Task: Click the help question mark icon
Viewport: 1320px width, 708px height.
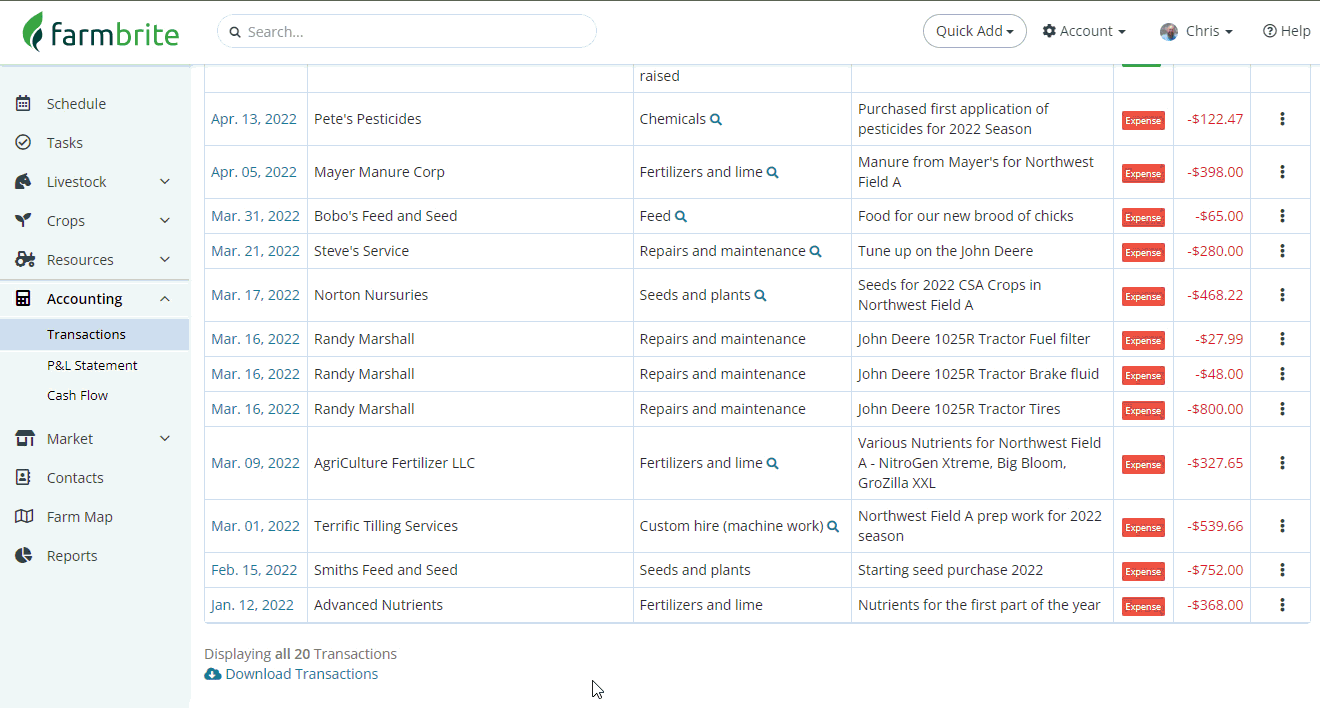Action: (1269, 31)
